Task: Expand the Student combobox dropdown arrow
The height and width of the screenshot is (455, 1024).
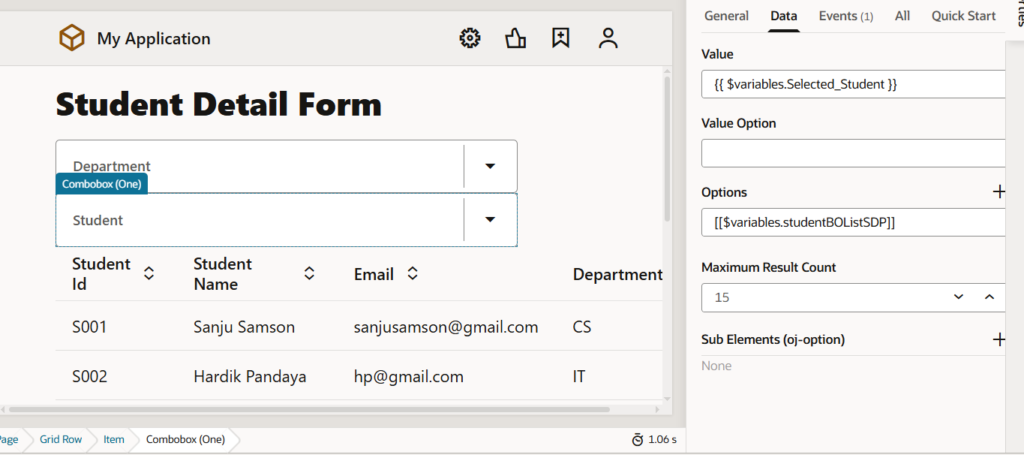Action: click(490, 219)
